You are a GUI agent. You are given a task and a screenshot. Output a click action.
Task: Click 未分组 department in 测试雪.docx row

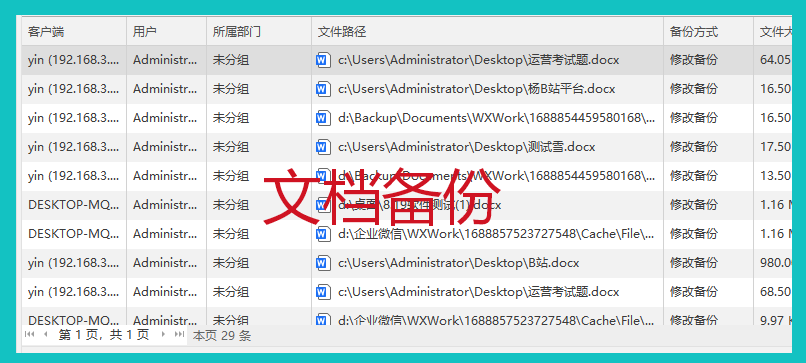pyautogui.click(x=231, y=148)
